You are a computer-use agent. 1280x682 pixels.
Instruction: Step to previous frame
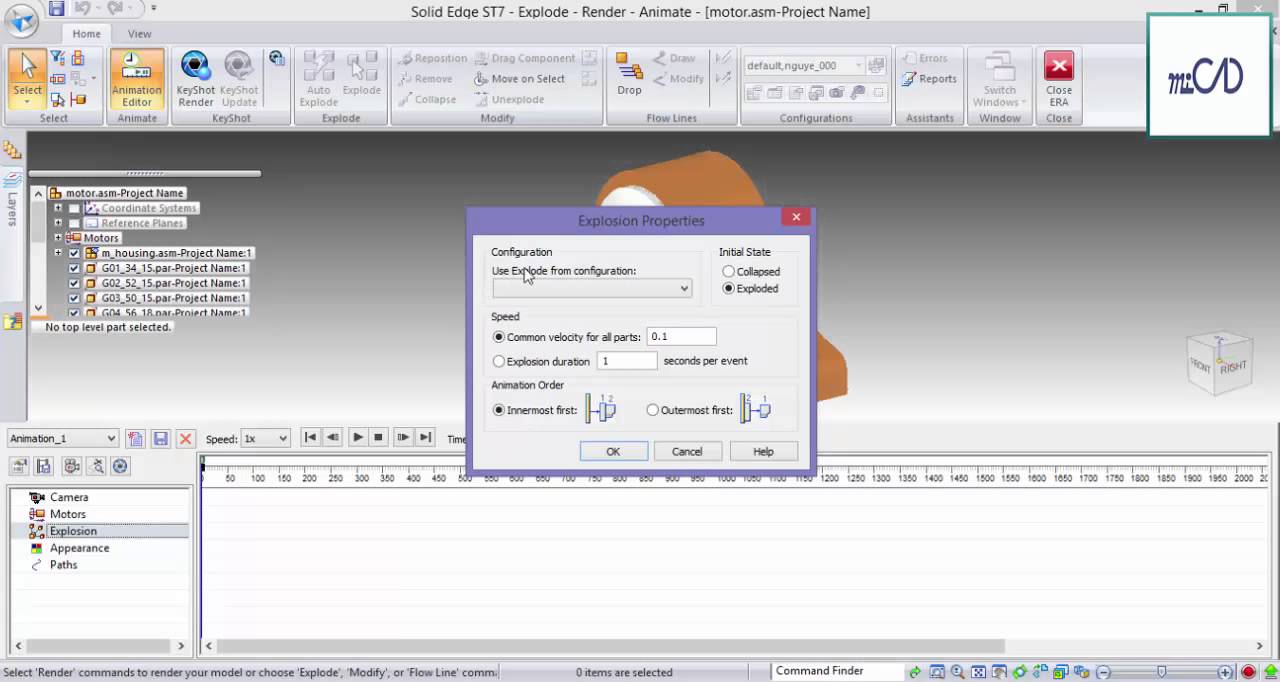(x=332, y=437)
